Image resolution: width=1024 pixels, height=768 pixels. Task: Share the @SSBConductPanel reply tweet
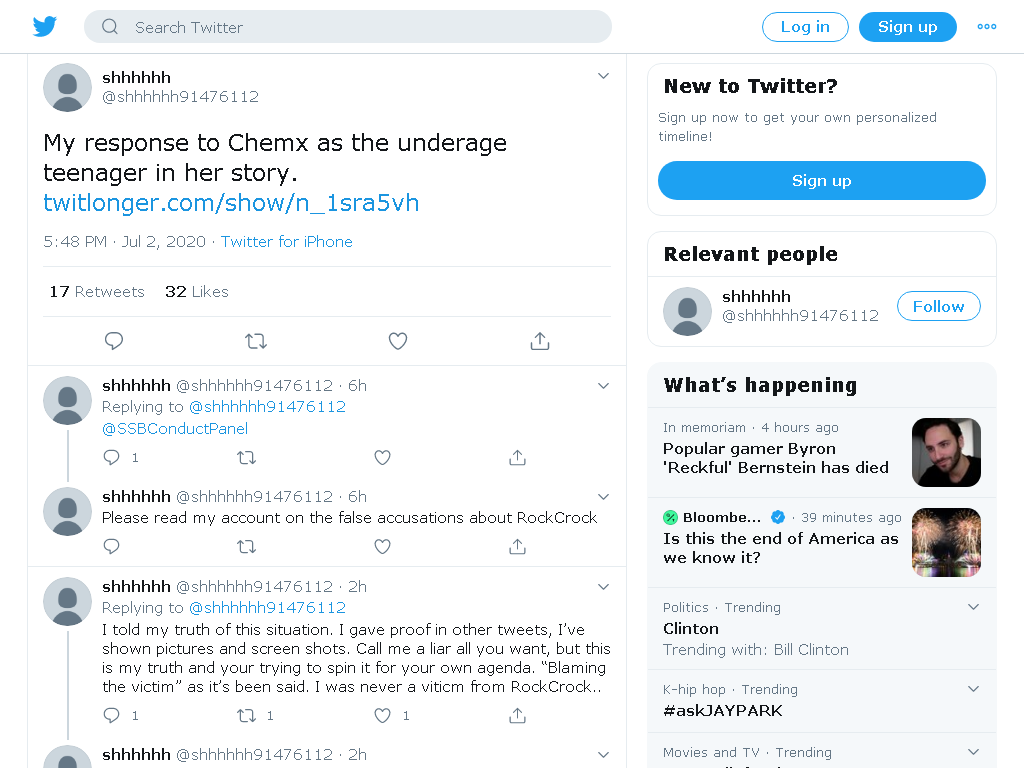(517, 457)
